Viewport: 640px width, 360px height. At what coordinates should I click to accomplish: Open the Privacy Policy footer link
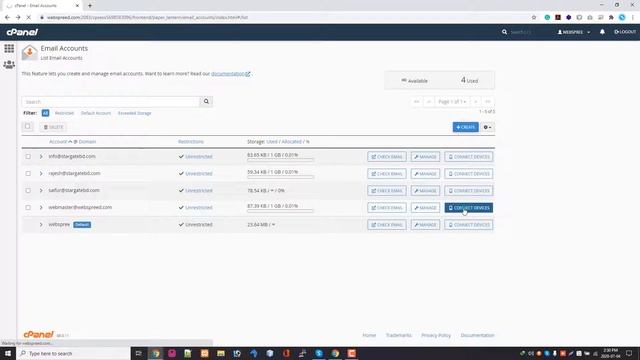click(436, 335)
